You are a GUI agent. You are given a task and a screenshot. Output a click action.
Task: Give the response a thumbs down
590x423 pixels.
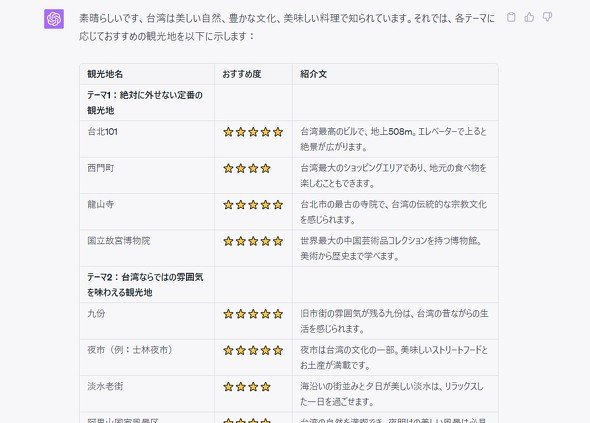547,17
